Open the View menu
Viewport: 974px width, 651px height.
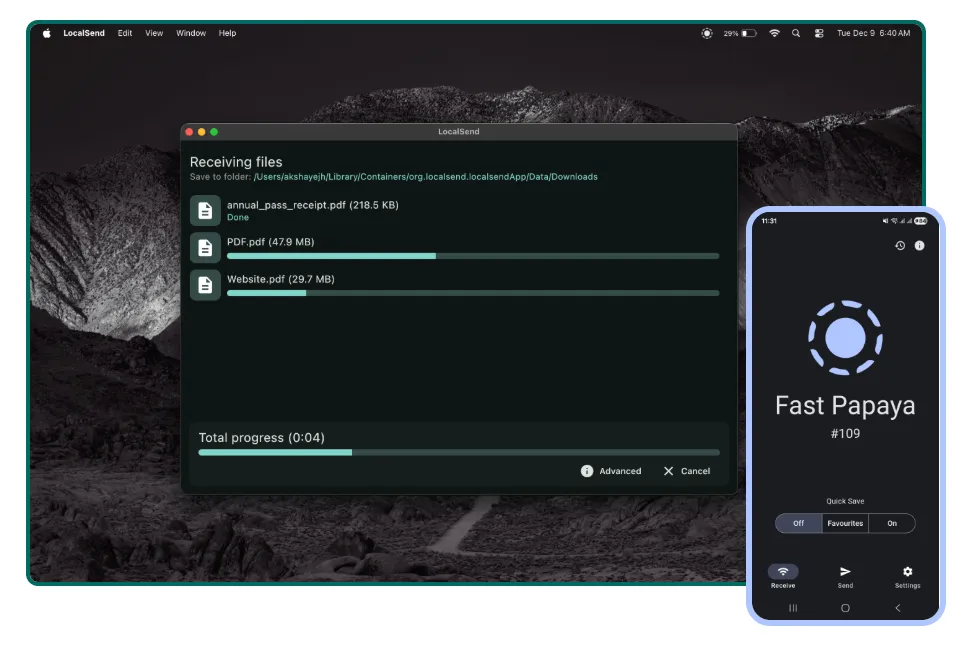point(154,34)
